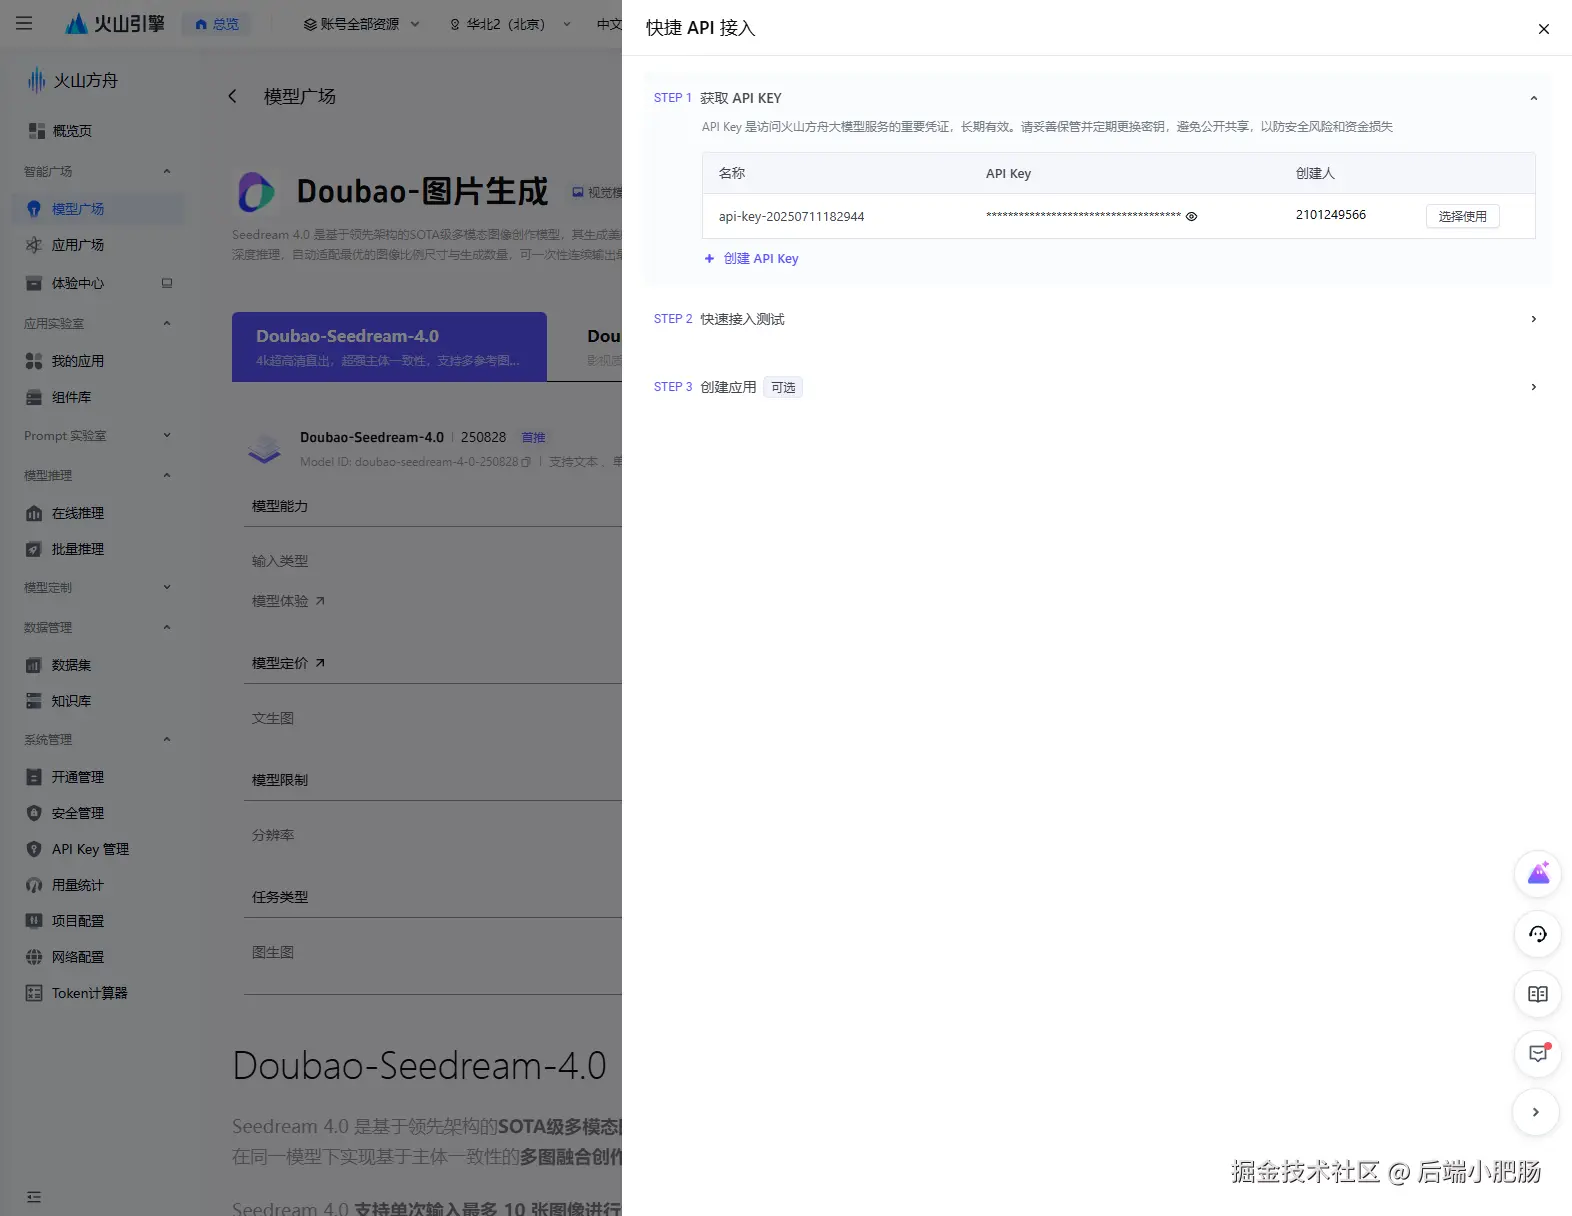Screen dimensions: 1572x1216
Task: Collapse the 系统管理 sidebar group
Action: (x=167, y=739)
